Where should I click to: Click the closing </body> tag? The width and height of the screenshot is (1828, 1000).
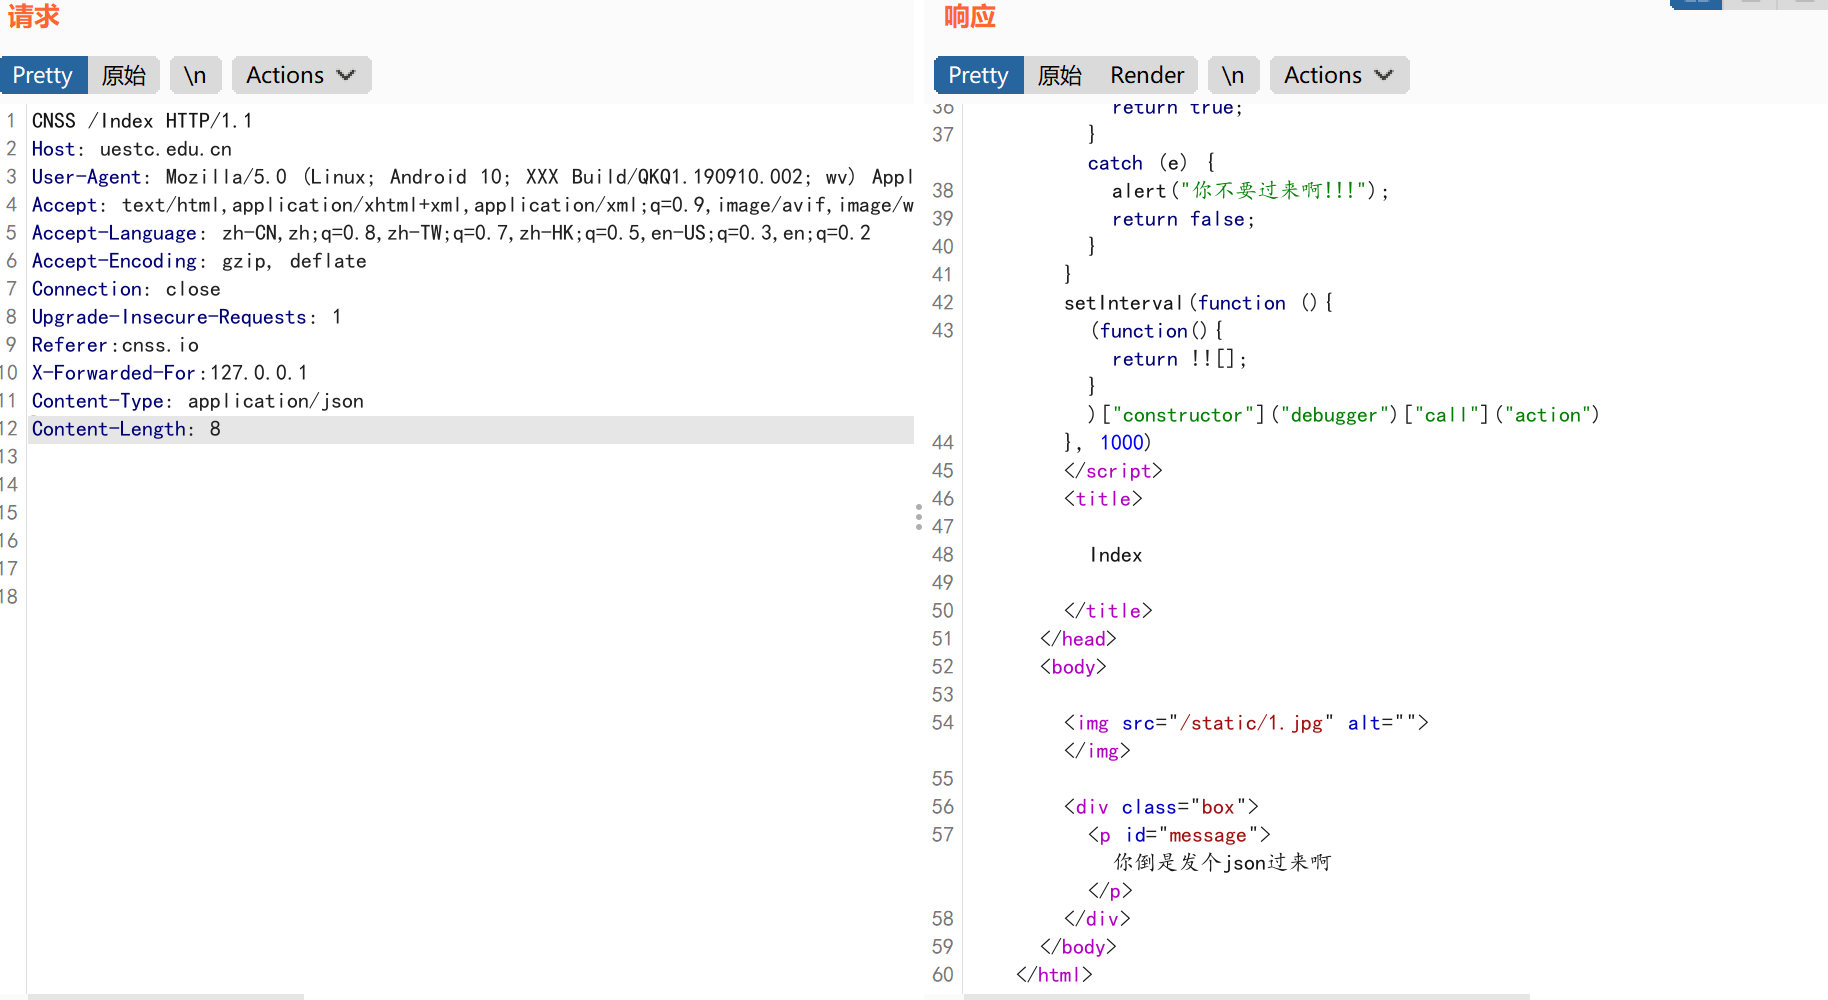1078,947
